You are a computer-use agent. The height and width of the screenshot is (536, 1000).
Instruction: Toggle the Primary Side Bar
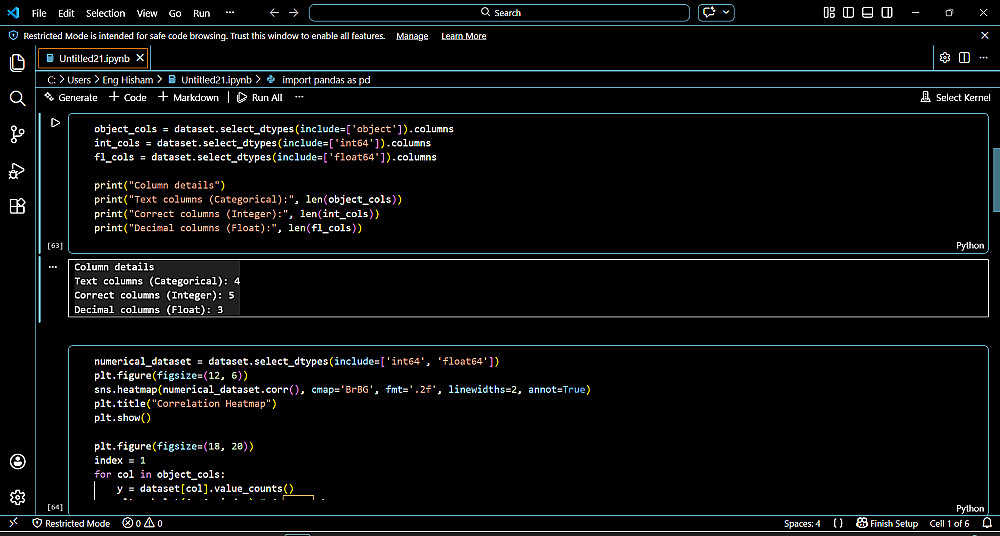pos(848,13)
